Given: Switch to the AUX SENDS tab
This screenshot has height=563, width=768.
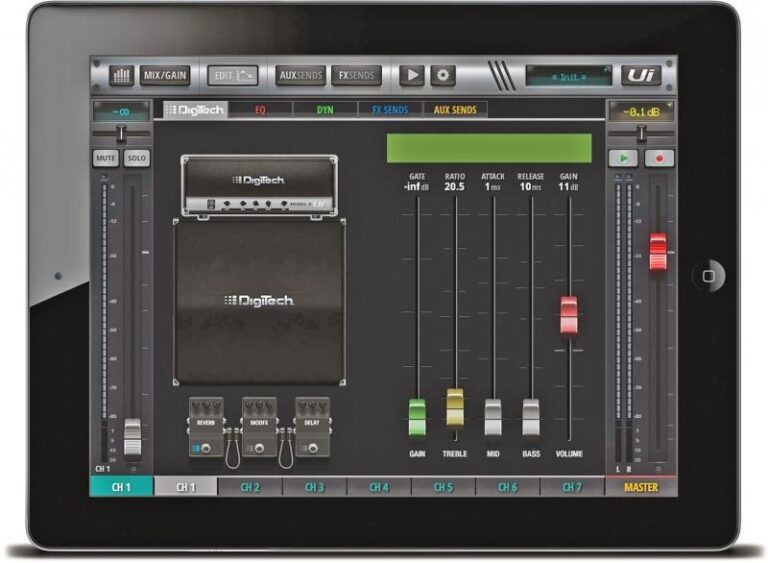Looking at the screenshot, I should (455, 110).
